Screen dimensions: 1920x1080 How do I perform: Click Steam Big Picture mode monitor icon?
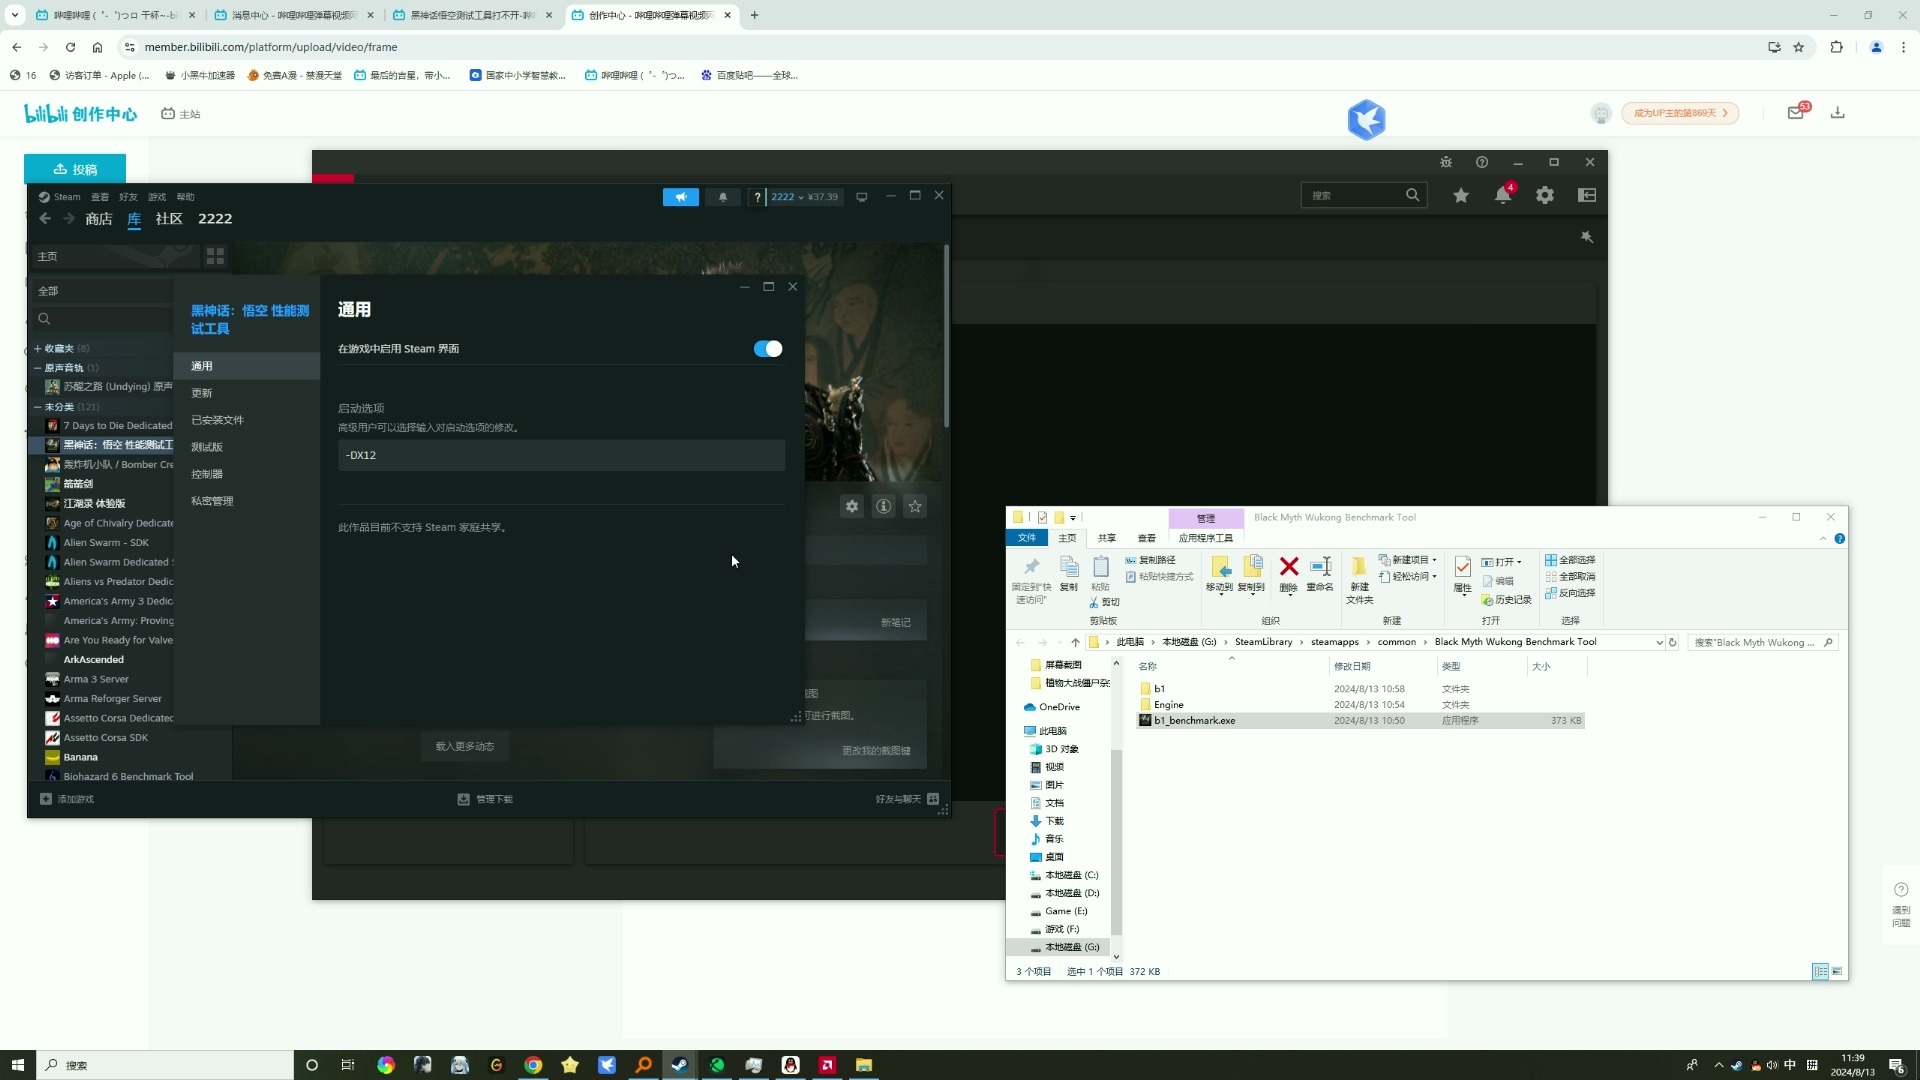click(x=862, y=197)
